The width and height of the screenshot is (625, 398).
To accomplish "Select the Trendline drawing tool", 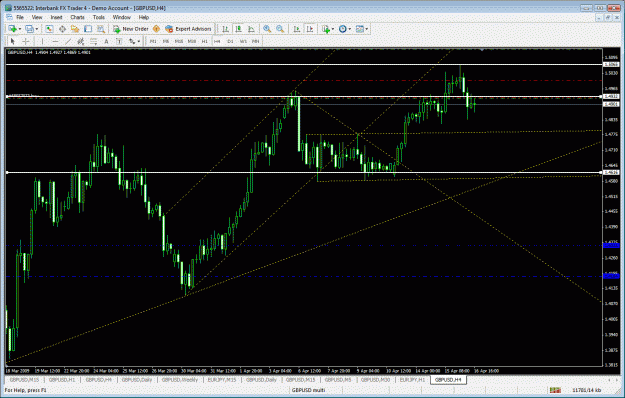I will 68,41.
